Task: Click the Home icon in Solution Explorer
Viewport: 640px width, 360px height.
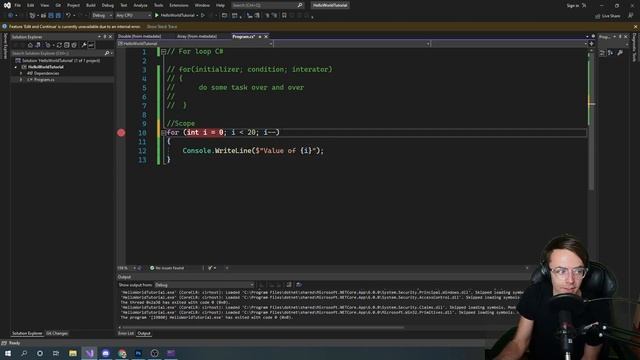Action: (x=30, y=45)
